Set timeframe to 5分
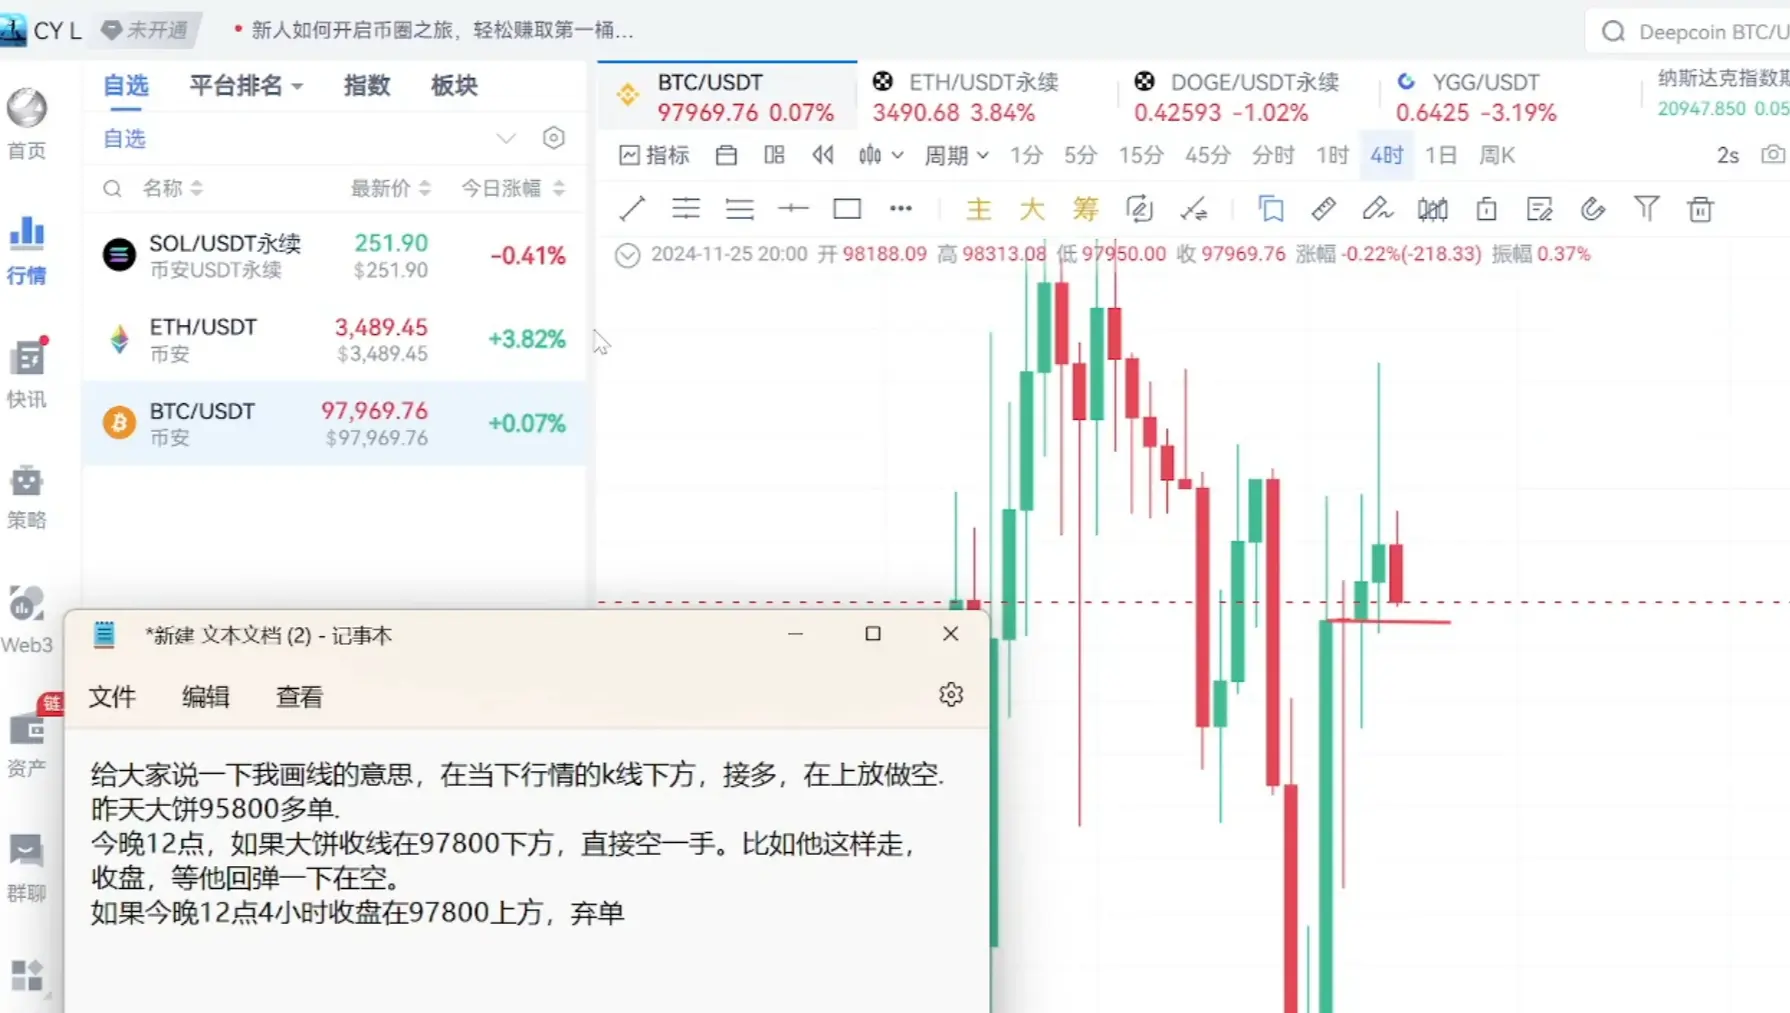 1080,155
